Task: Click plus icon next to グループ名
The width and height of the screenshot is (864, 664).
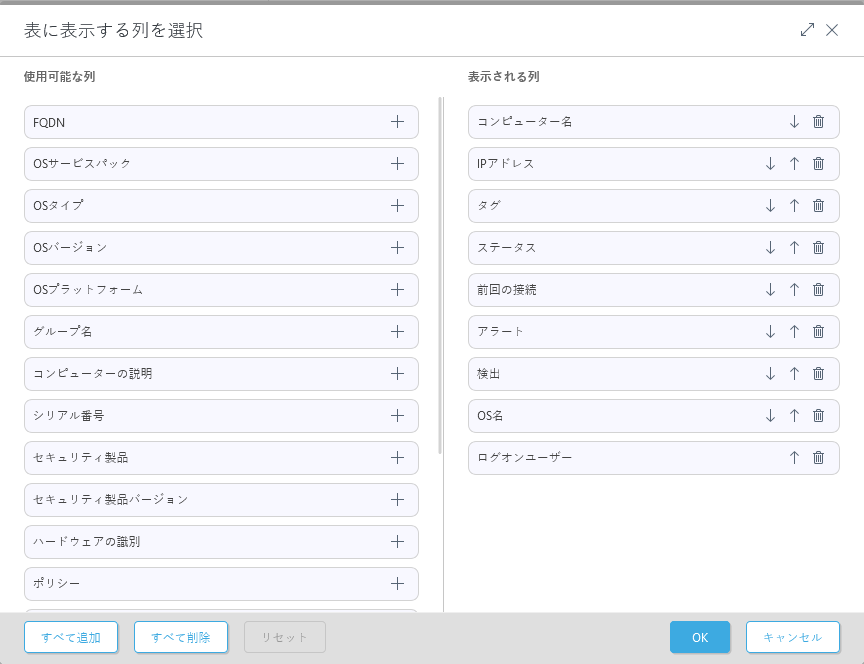Action: pos(397,332)
